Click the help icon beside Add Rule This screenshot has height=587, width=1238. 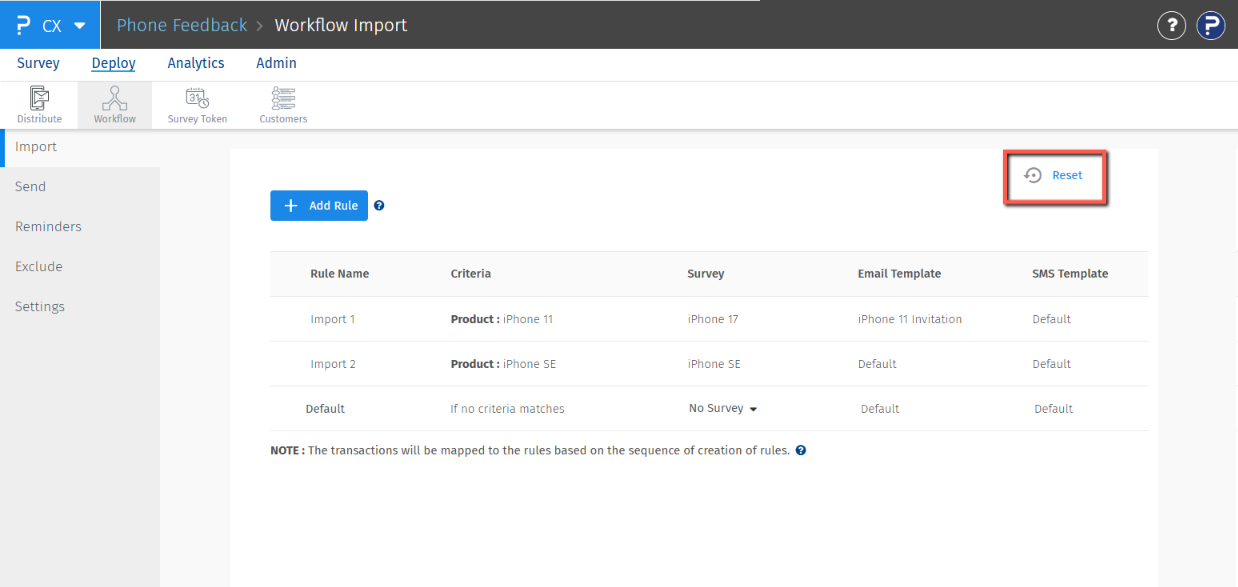[379, 206]
